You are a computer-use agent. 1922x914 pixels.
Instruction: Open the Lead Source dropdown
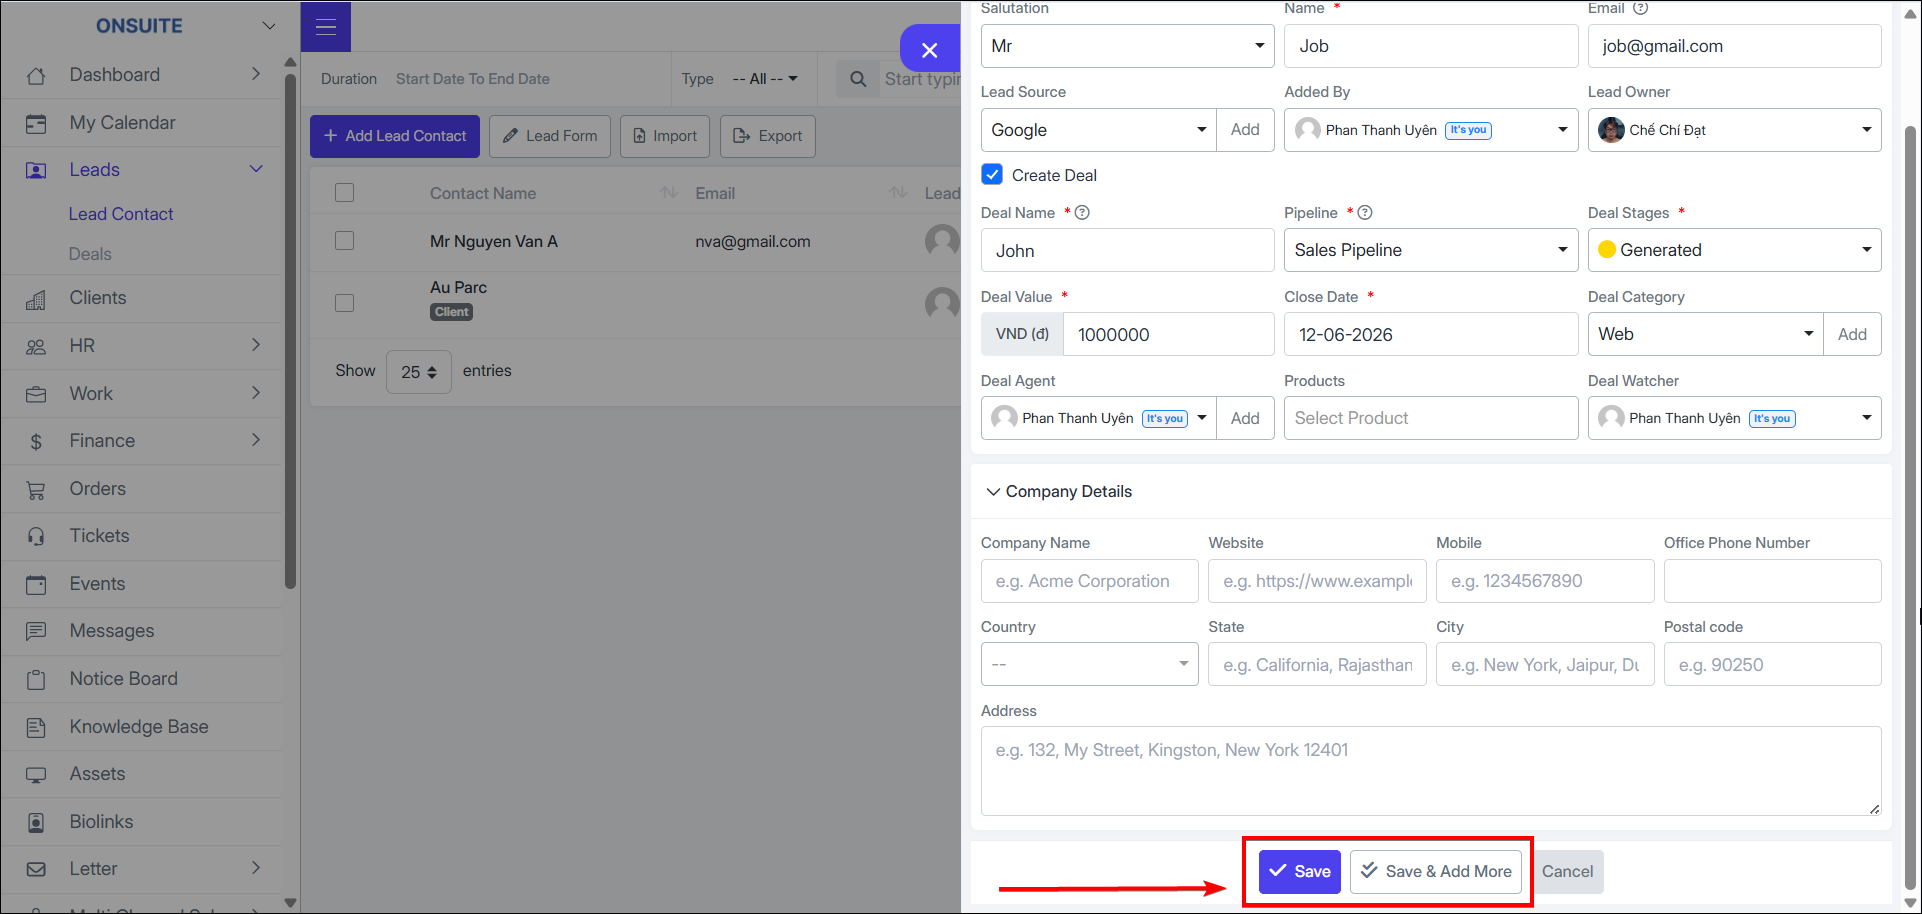click(1099, 130)
